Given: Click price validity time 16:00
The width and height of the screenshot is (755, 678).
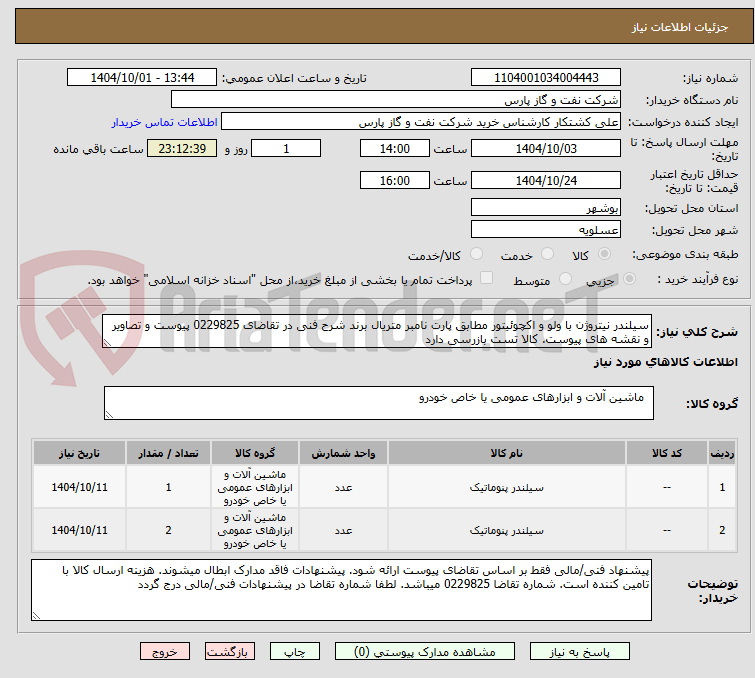Looking at the screenshot, I should [x=394, y=180].
